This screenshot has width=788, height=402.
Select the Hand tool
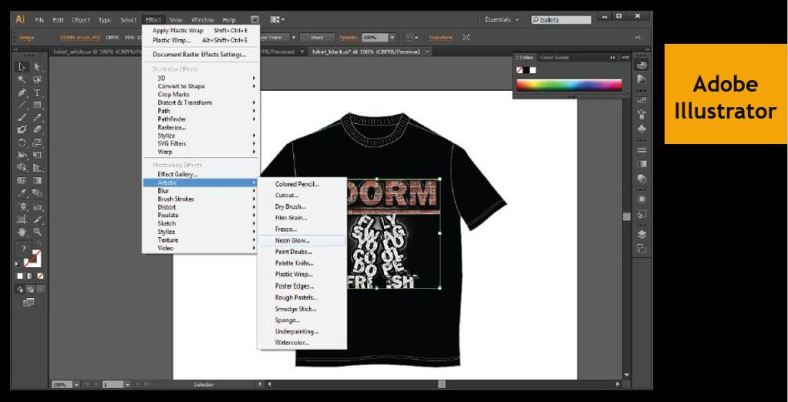pos(23,232)
